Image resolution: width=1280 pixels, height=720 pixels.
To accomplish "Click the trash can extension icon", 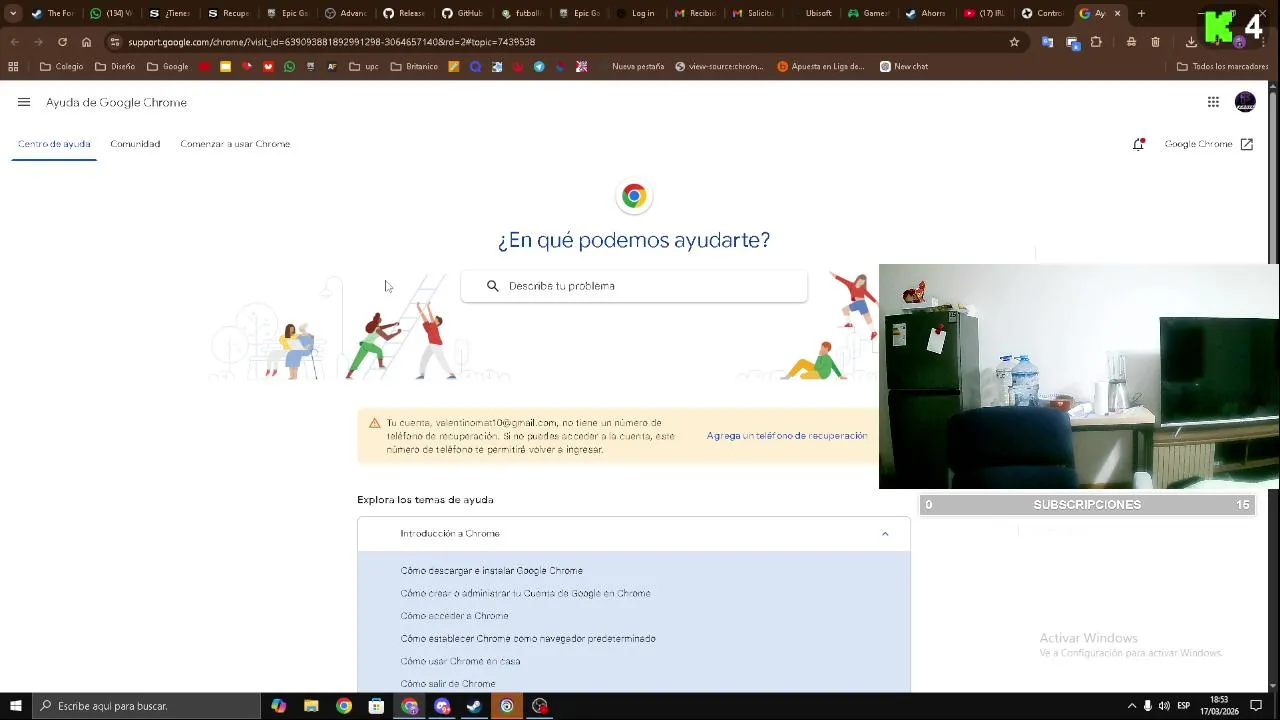I will [1155, 42].
